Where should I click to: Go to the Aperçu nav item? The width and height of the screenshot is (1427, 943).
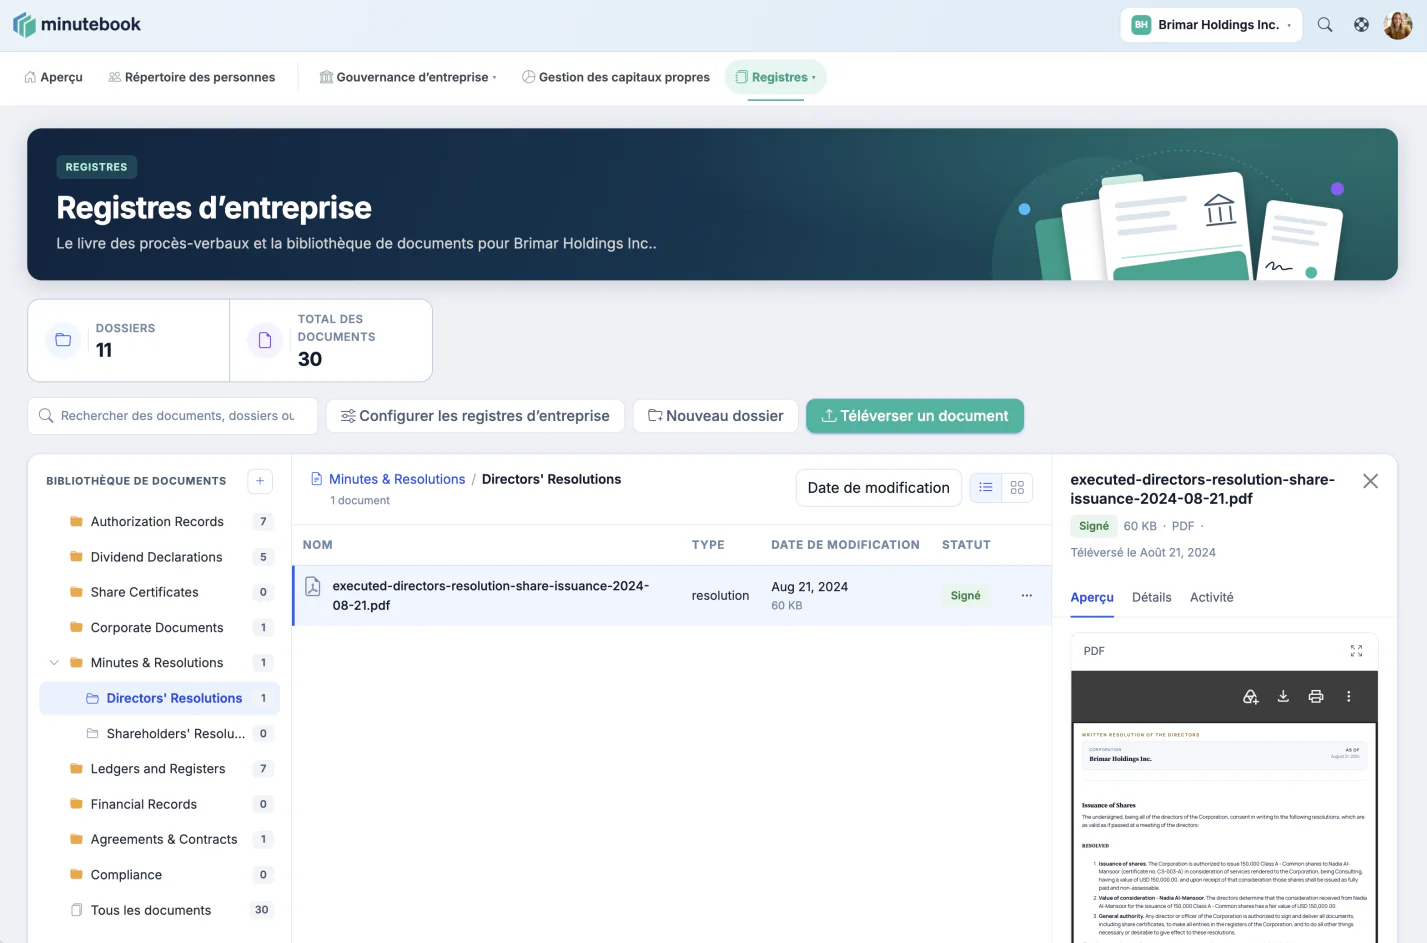53,77
